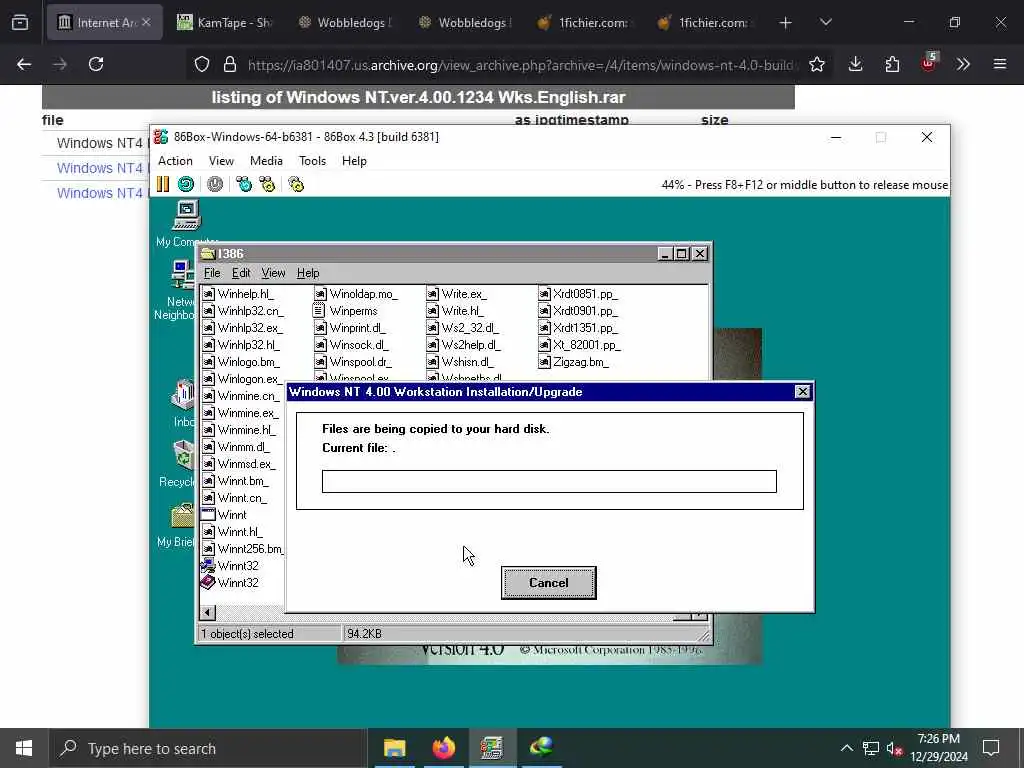The width and height of the screenshot is (1024, 768).
Task: Click the file copy progress bar
Action: pyautogui.click(x=549, y=481)
